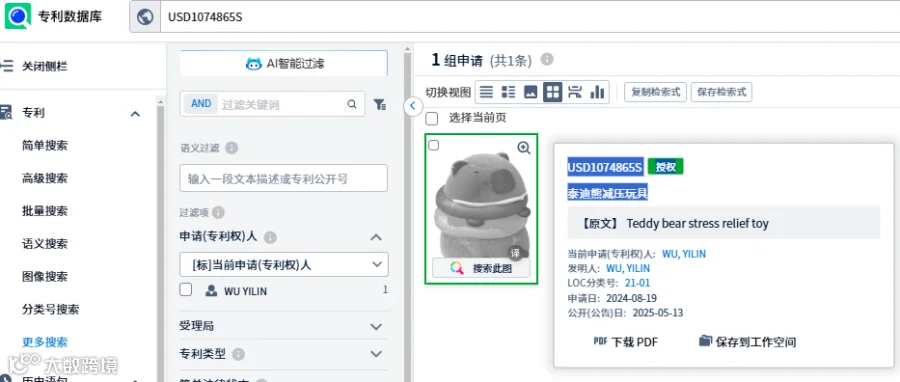
Task: Click WU, YILIN link for inventor
Action: [628, 268]
